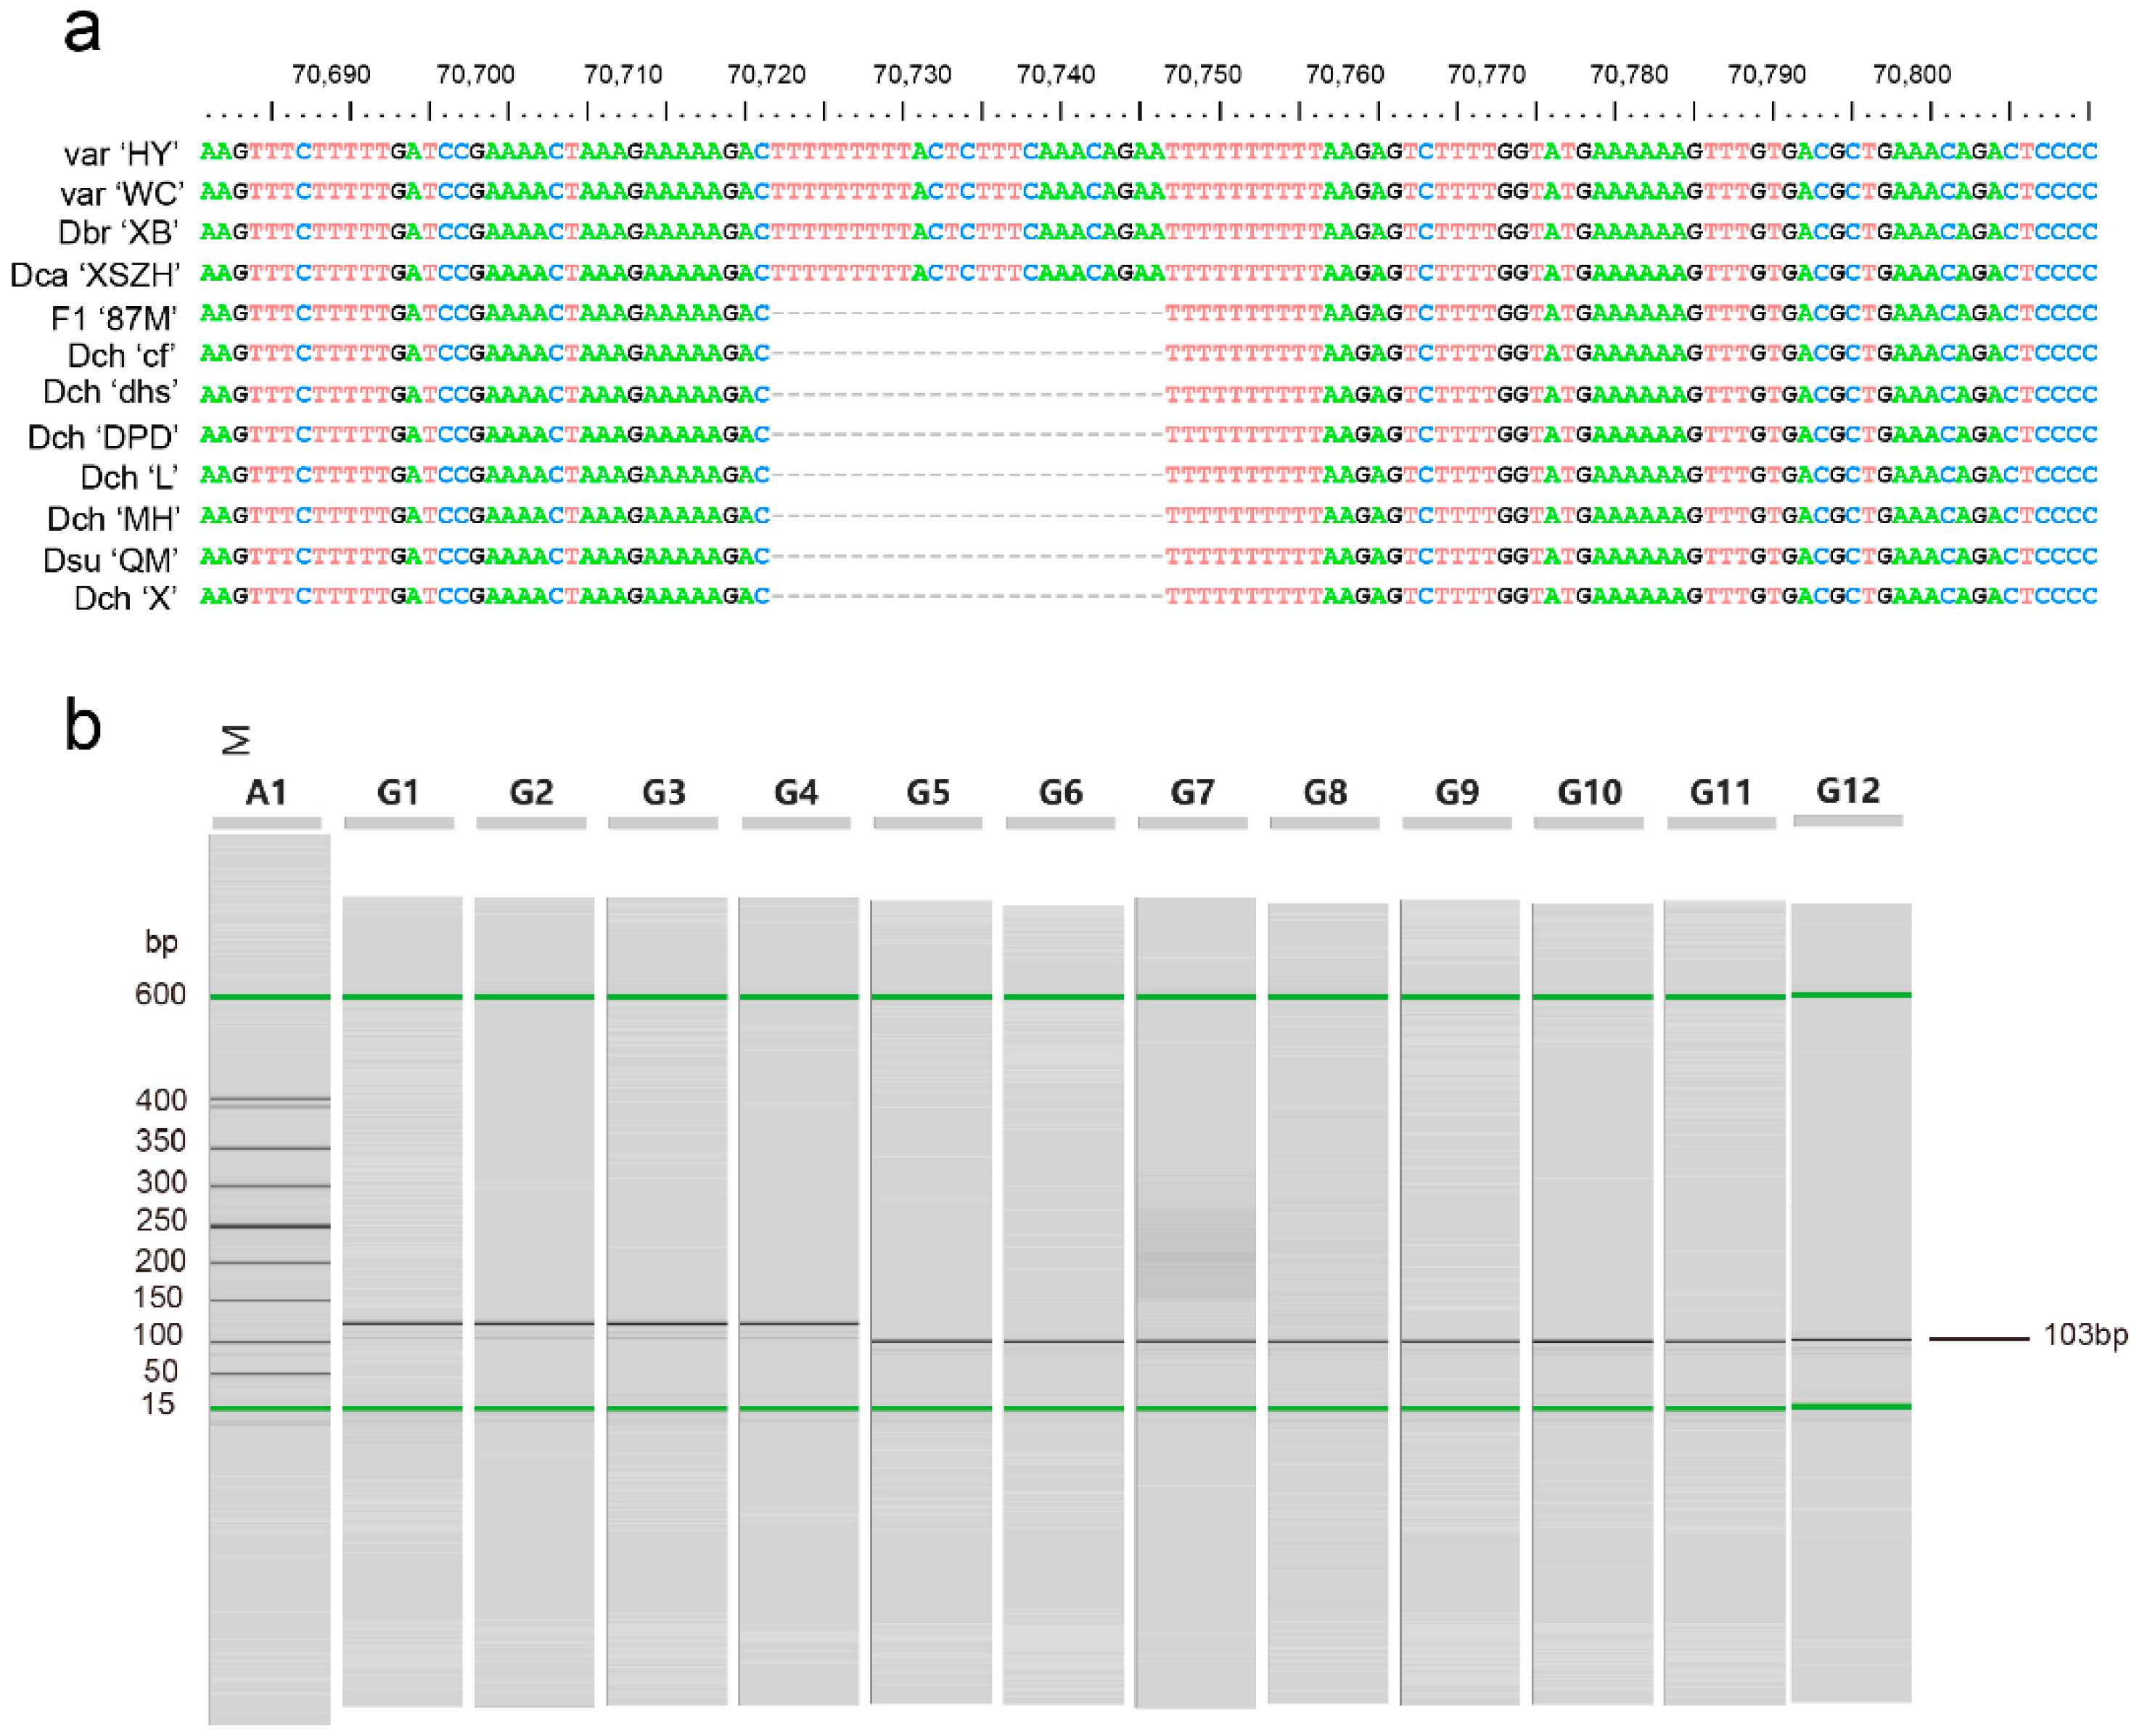Click the var 'HY' sequence label
This screenshot has width=2134, height=1736.
tap(120, 153)
